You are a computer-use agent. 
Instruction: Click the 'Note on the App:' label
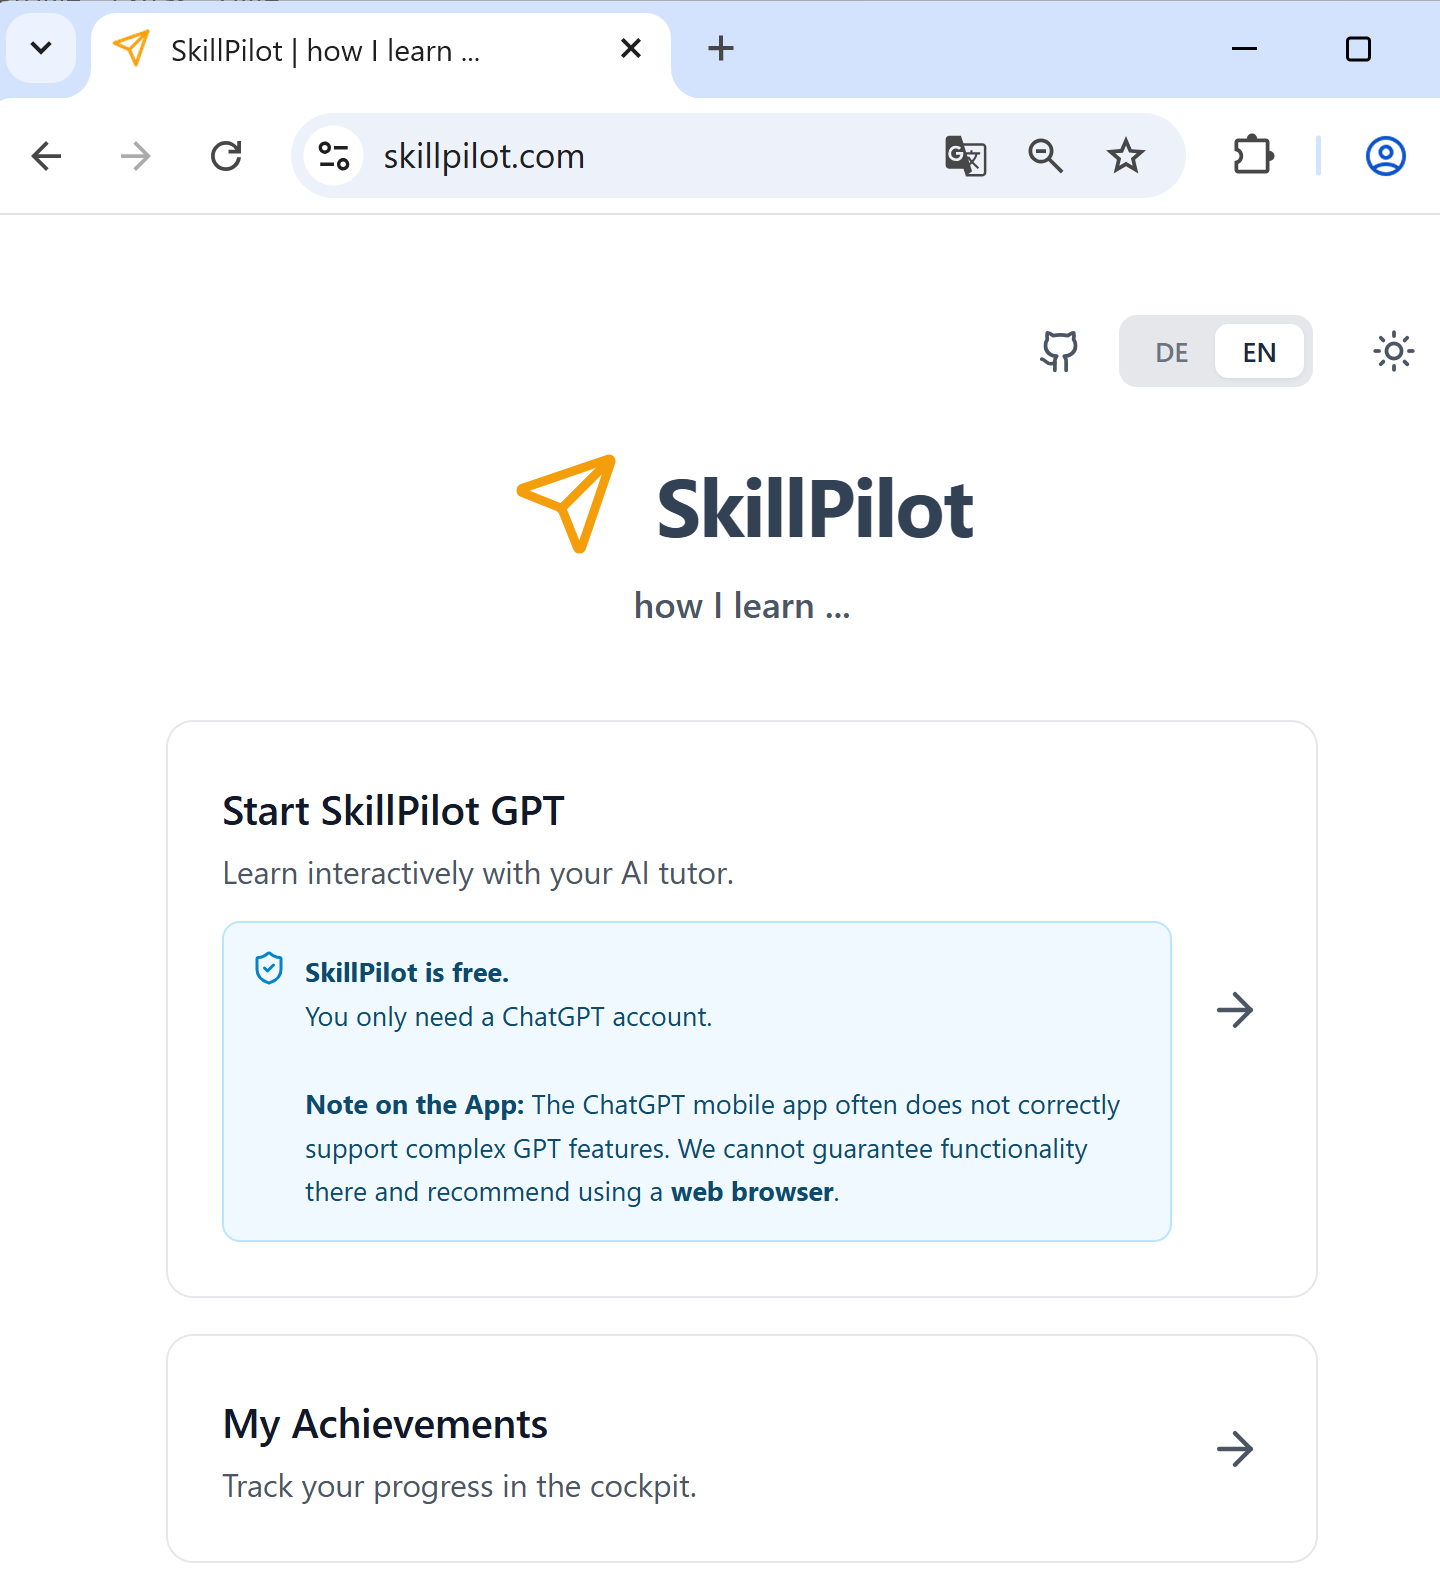click(415, 1105)
